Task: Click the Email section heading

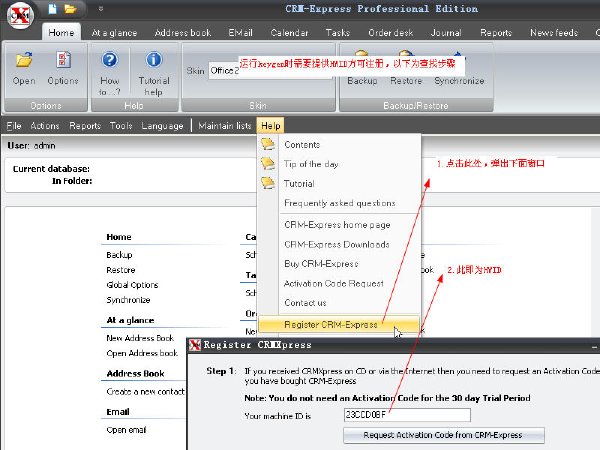Action: (118, 412)
